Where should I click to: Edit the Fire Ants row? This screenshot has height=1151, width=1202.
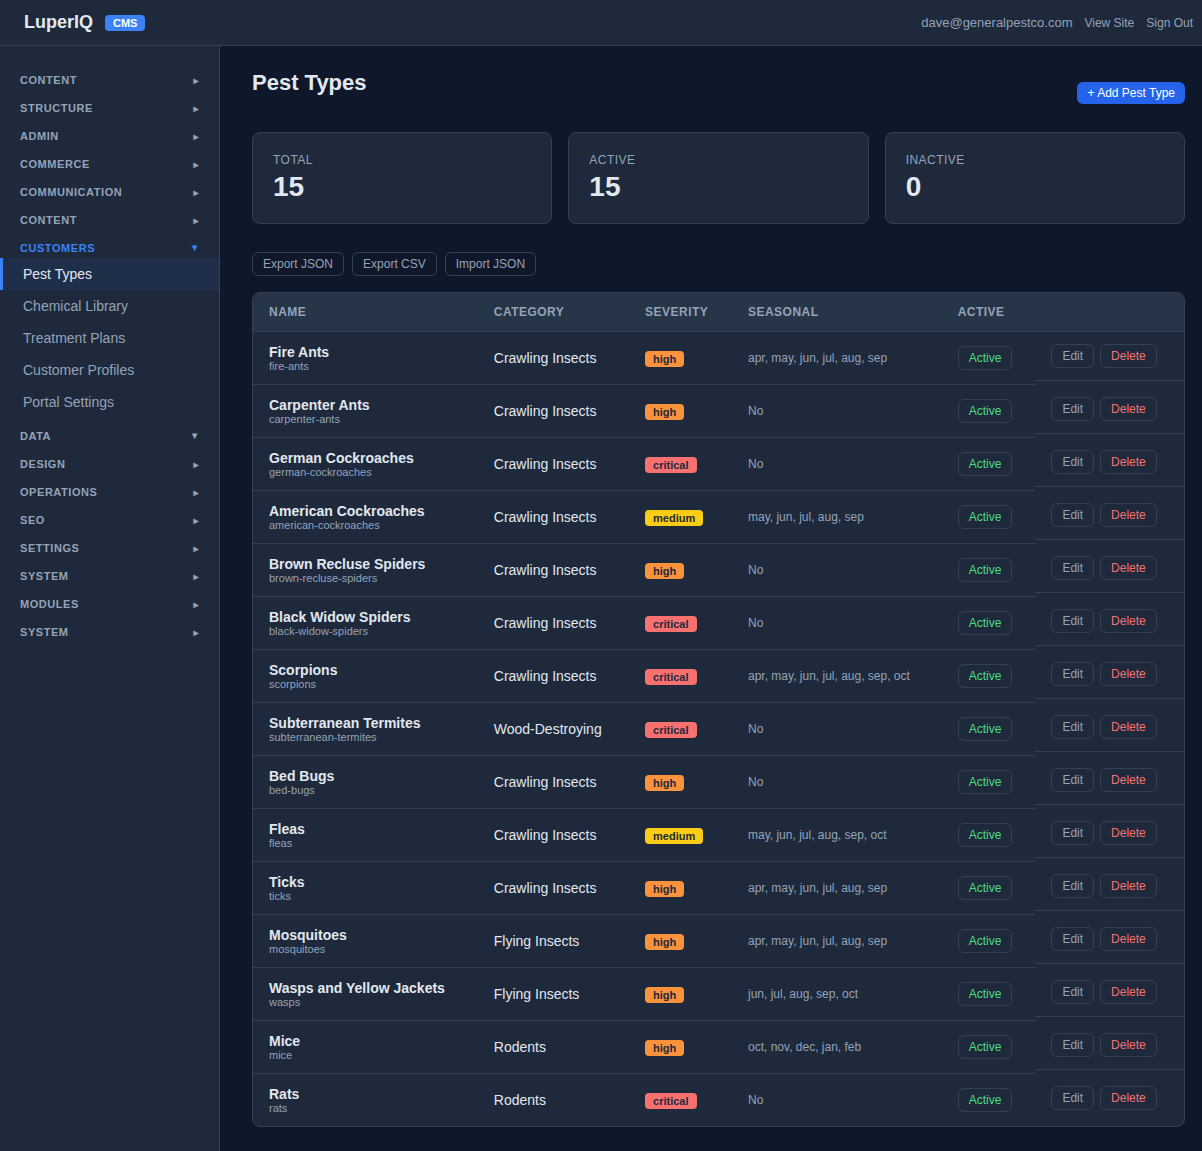tap(1072, 356)
